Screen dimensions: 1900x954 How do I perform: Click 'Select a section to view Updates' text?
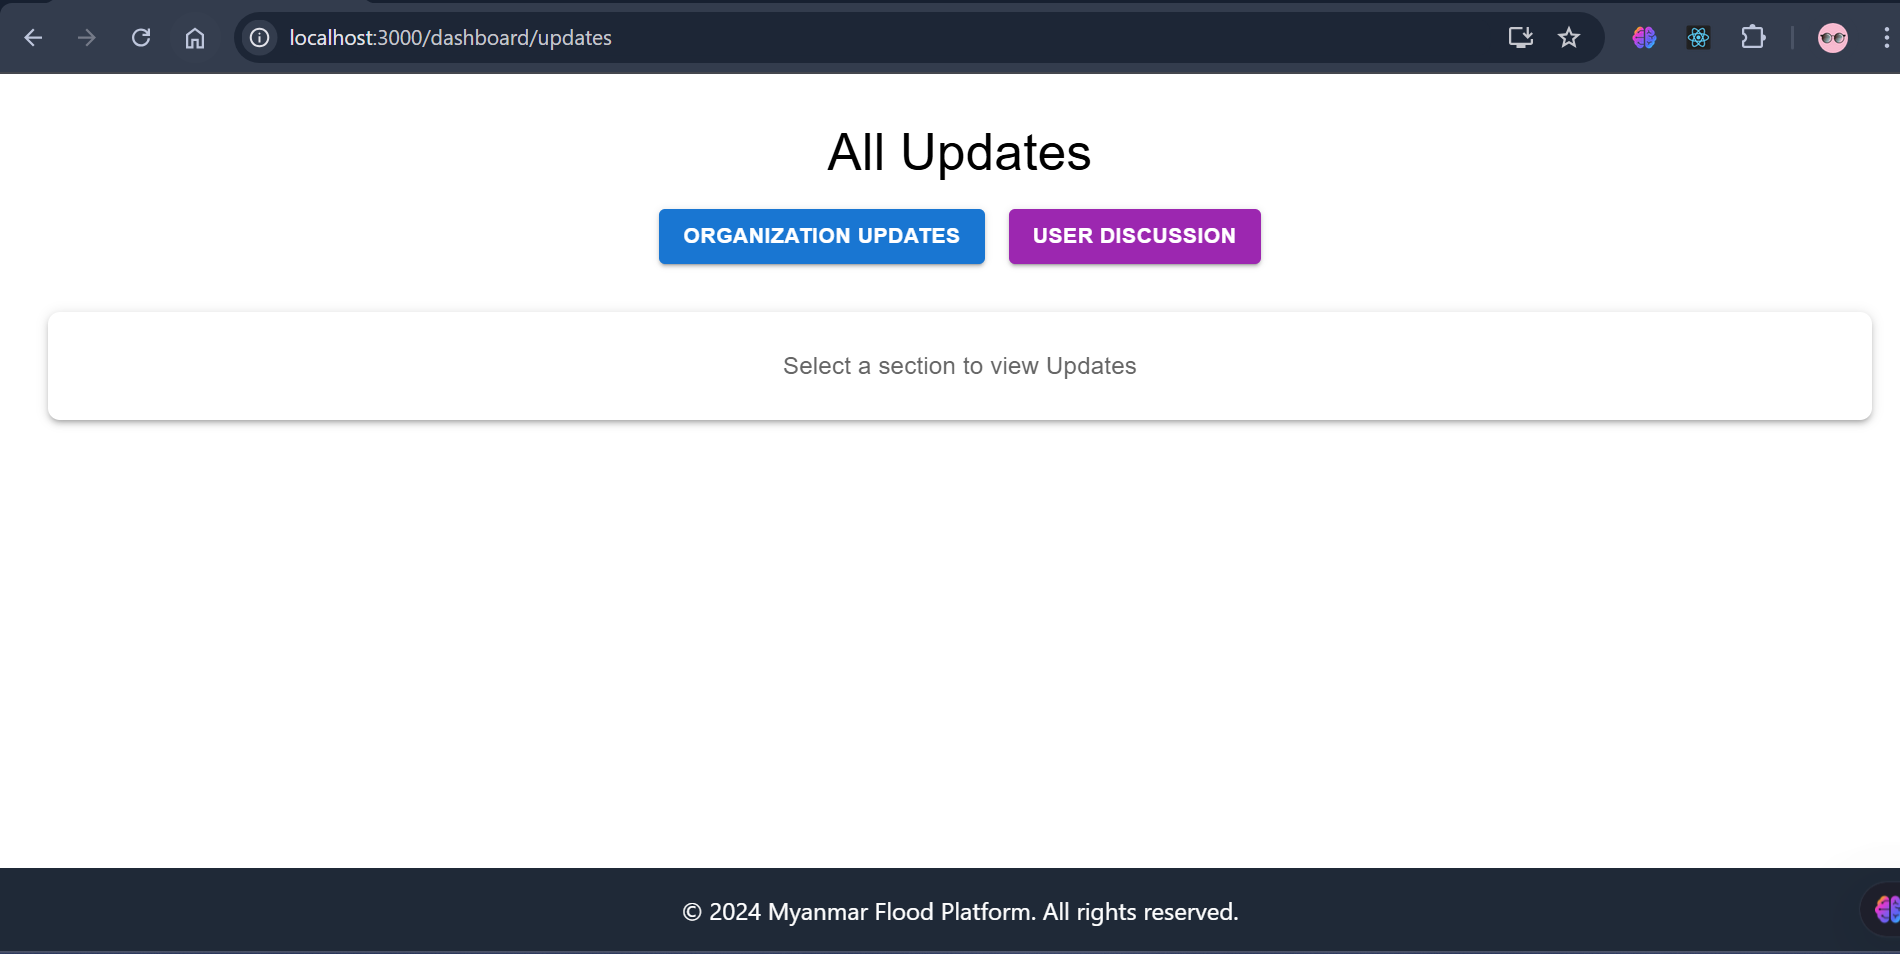point(960,366)
